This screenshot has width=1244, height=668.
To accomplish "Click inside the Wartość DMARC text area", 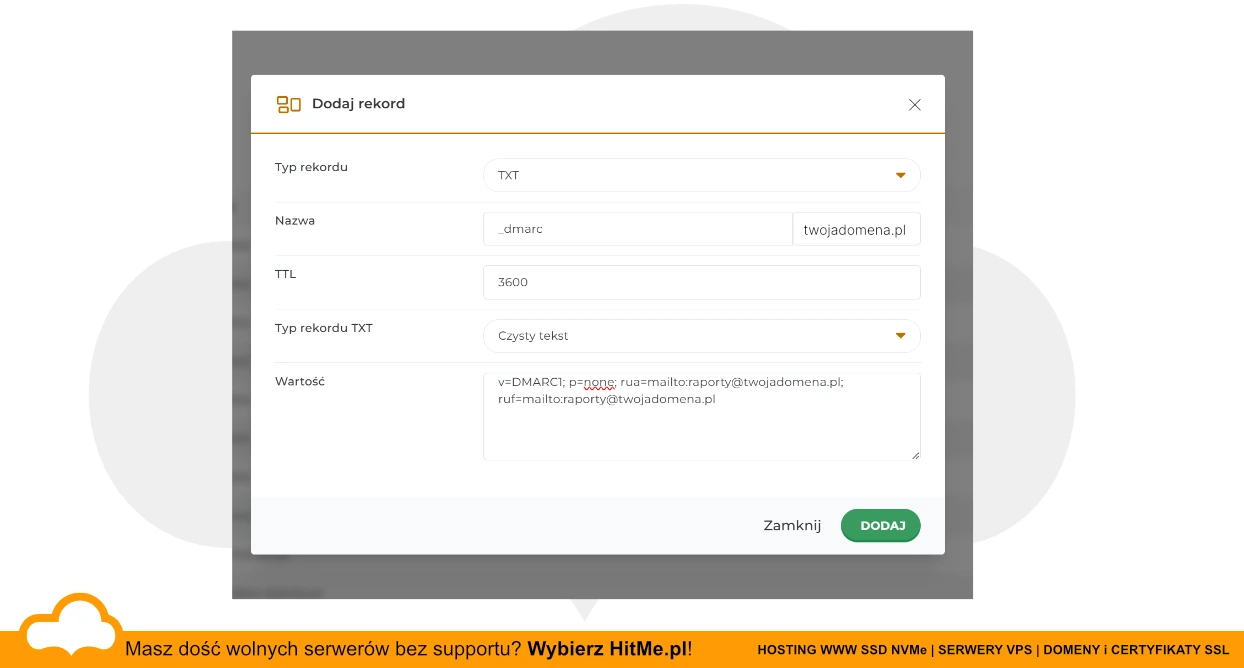I will (701, 430).
